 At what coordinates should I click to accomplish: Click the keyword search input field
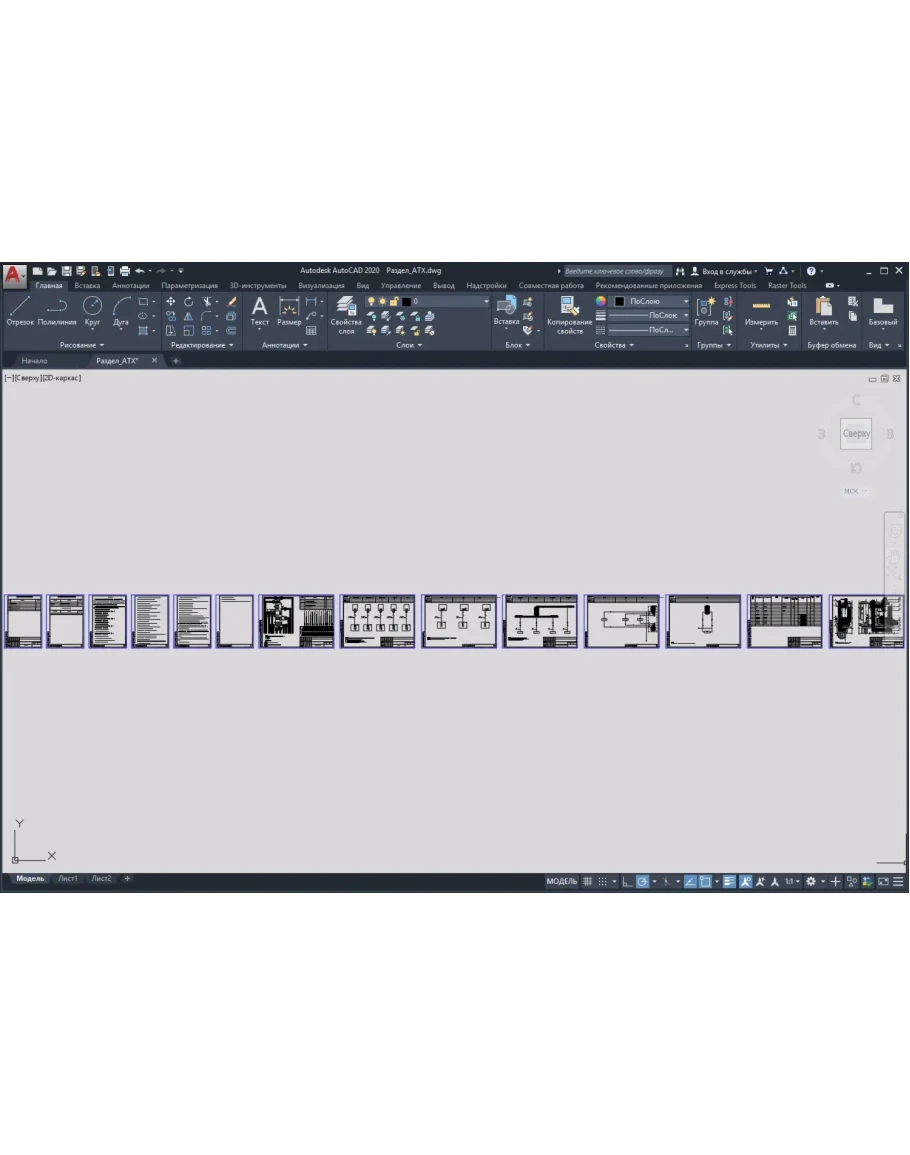click(x=615, y=271)
